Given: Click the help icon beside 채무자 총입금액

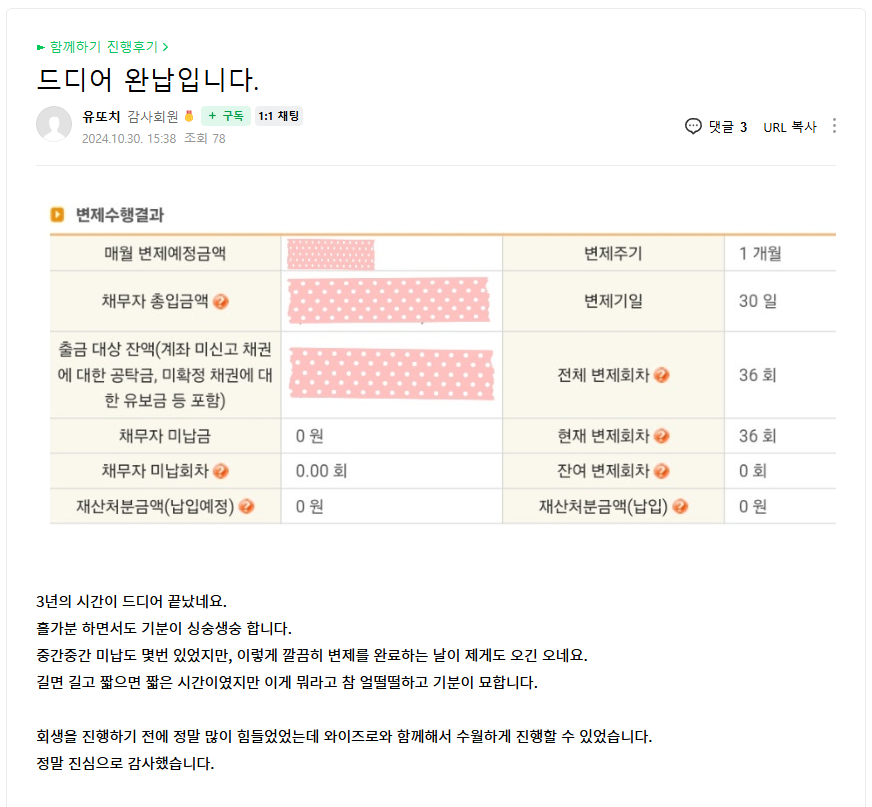Looking at the screenshot, I should [221, 301].
